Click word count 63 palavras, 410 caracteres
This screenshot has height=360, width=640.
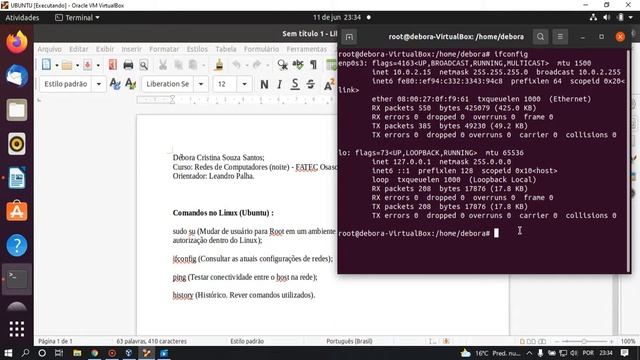point(151,341)
